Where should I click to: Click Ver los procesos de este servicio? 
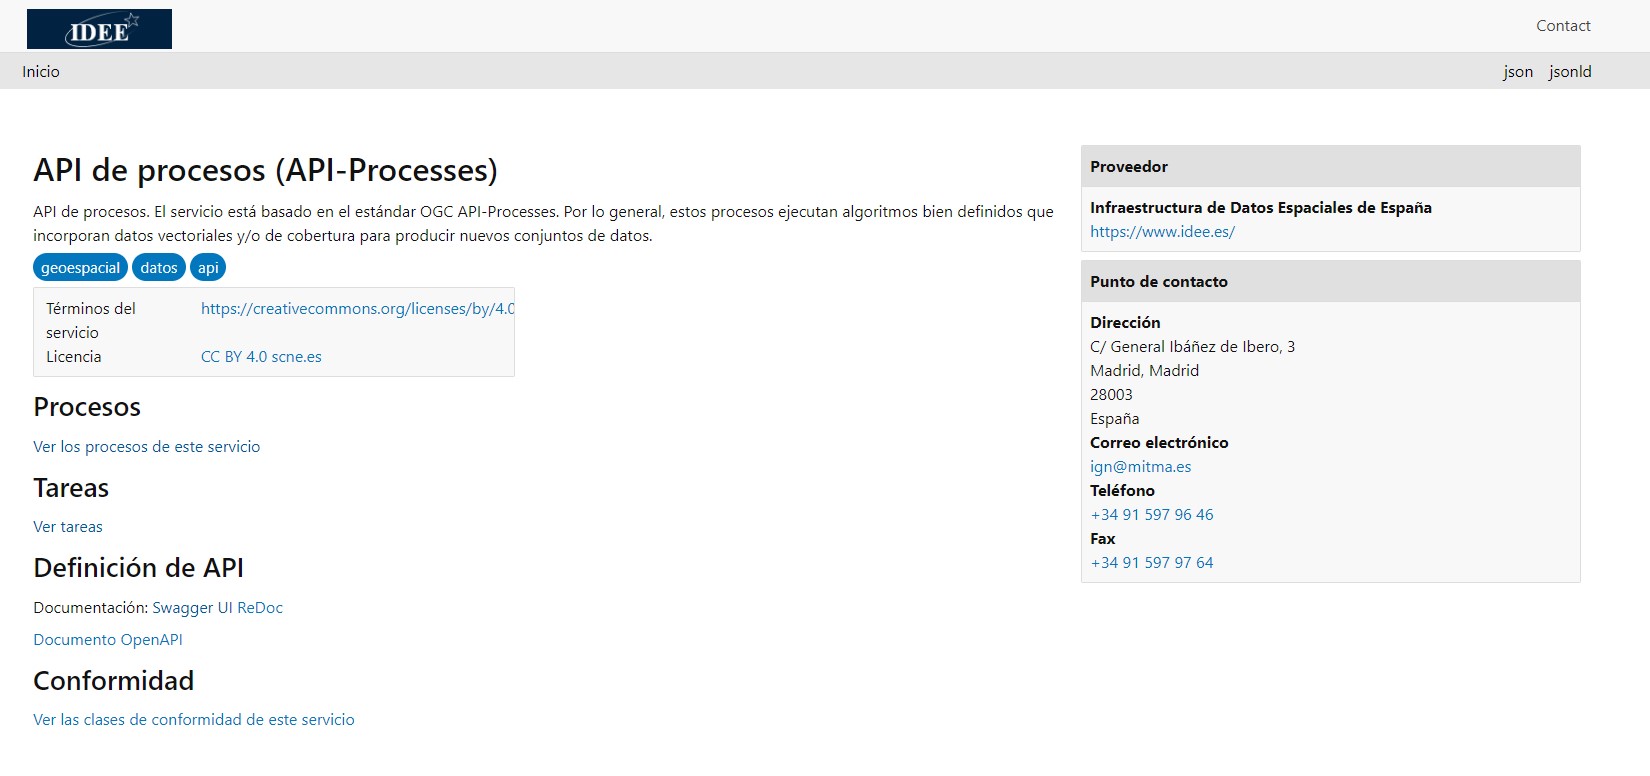point(147,447)
